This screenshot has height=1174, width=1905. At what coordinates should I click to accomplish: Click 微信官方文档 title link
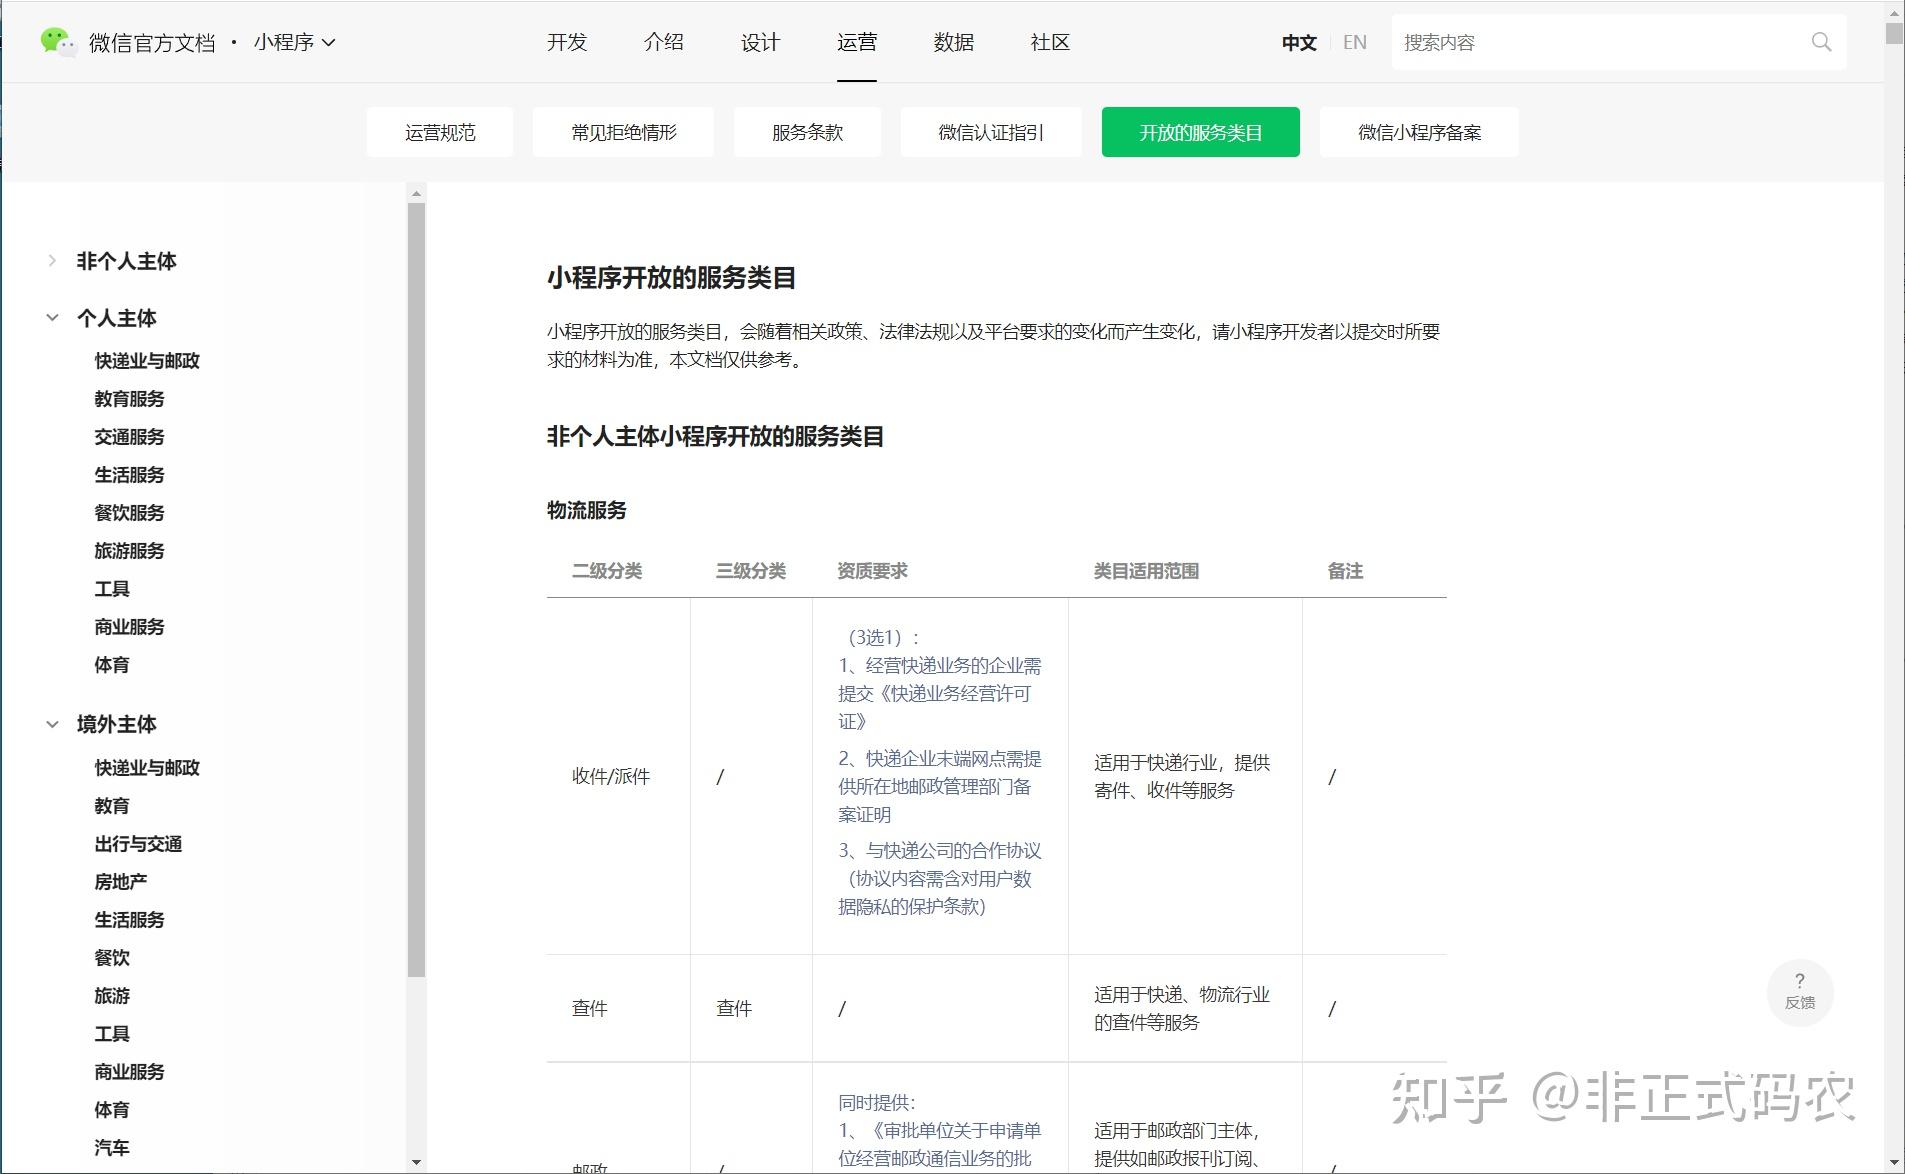tap(152, 42)
